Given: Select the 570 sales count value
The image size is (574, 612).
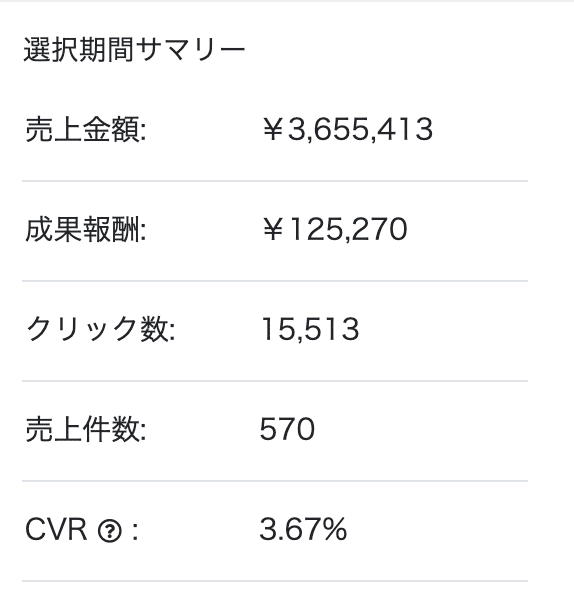Looking at the screenshot, I should [287, 429].
